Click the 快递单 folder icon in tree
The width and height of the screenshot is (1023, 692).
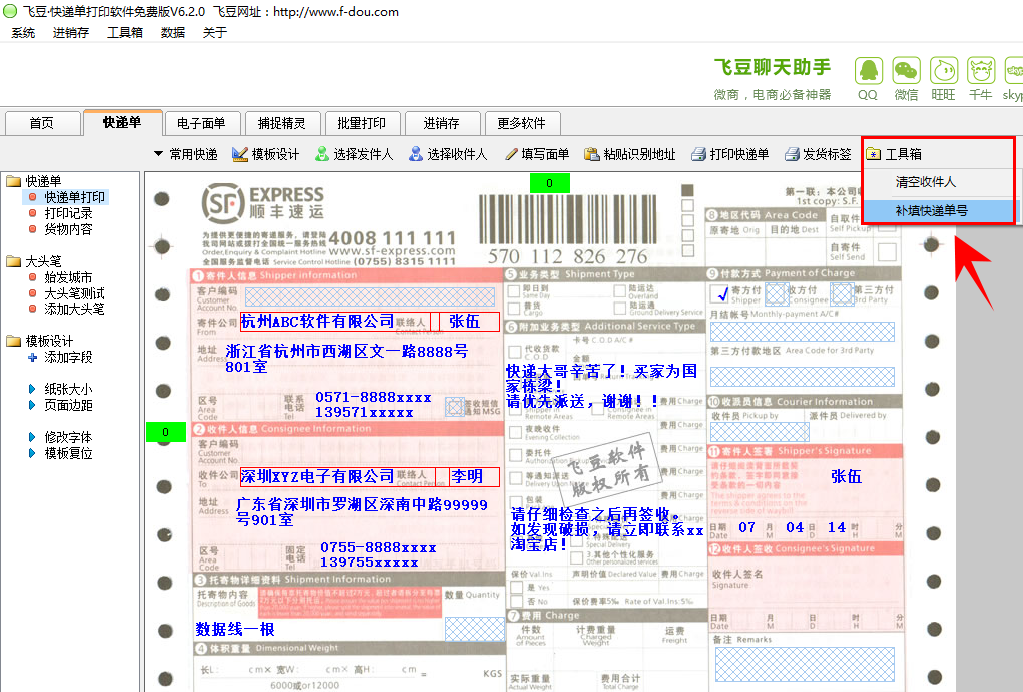click(x=14, y=181)
